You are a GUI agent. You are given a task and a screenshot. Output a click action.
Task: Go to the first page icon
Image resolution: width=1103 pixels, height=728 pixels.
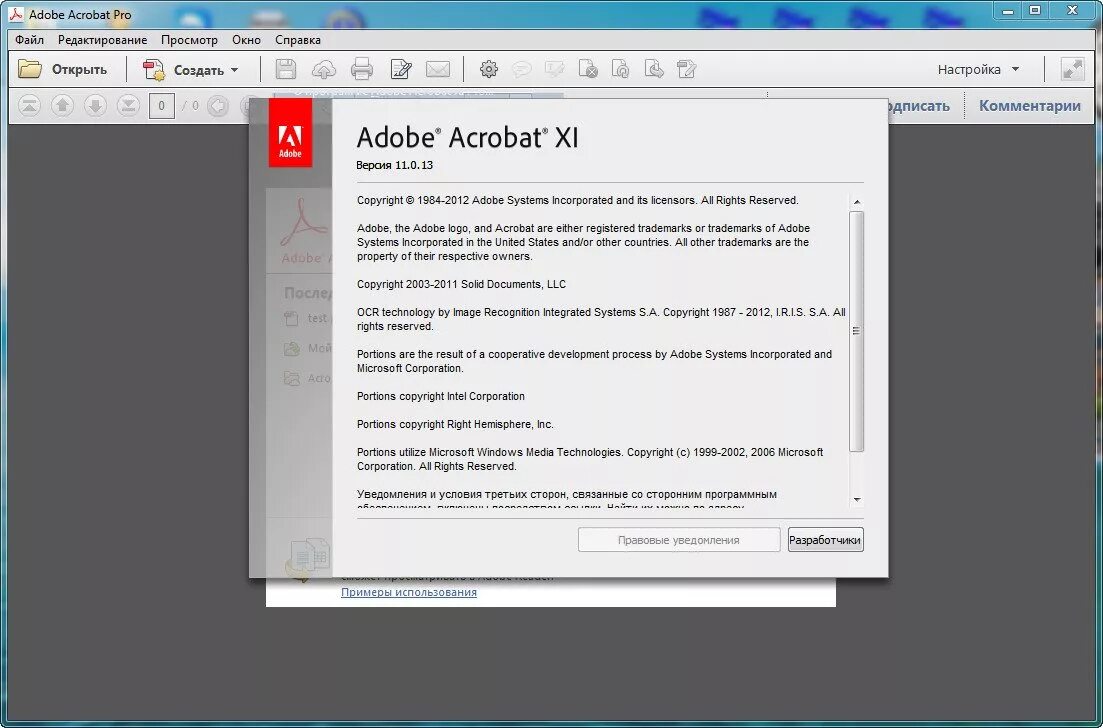(x=29, y=106)
